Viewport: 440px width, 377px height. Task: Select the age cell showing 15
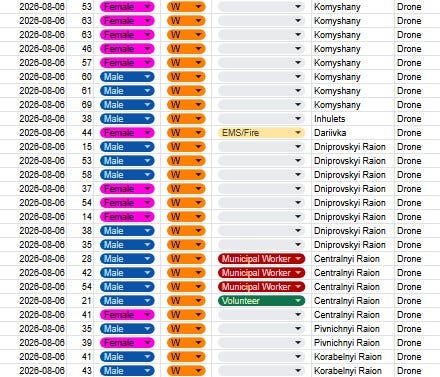[80, 147]
